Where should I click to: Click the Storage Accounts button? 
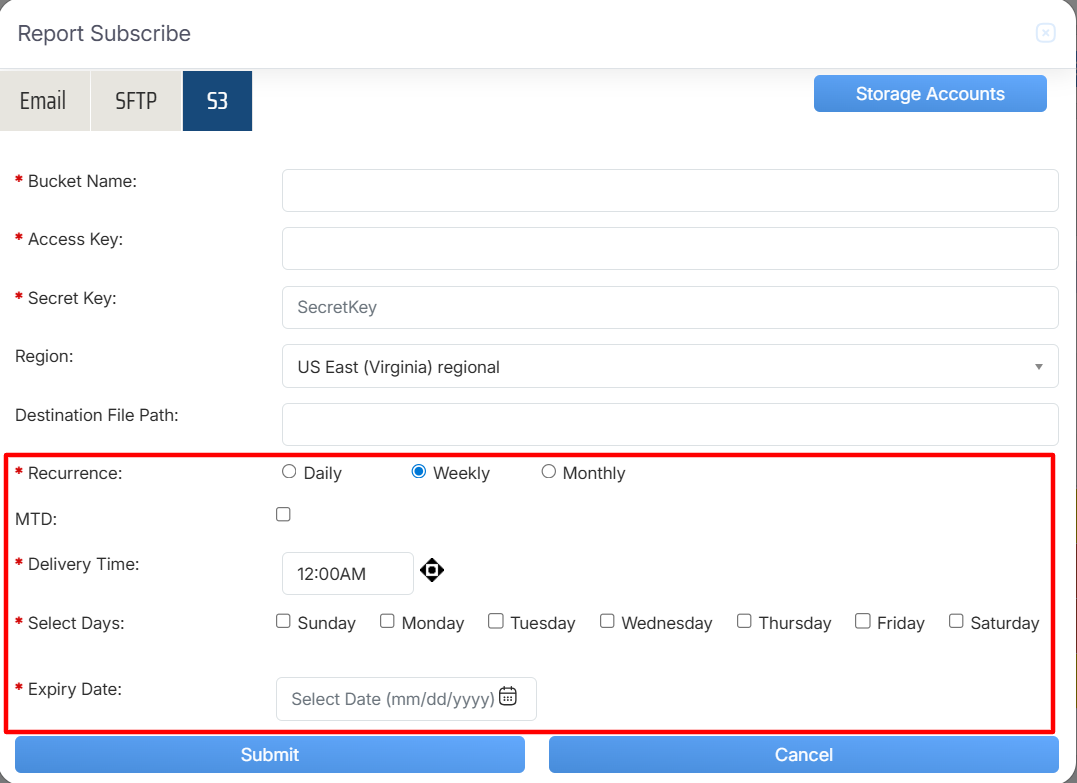[x=930, y=94]
